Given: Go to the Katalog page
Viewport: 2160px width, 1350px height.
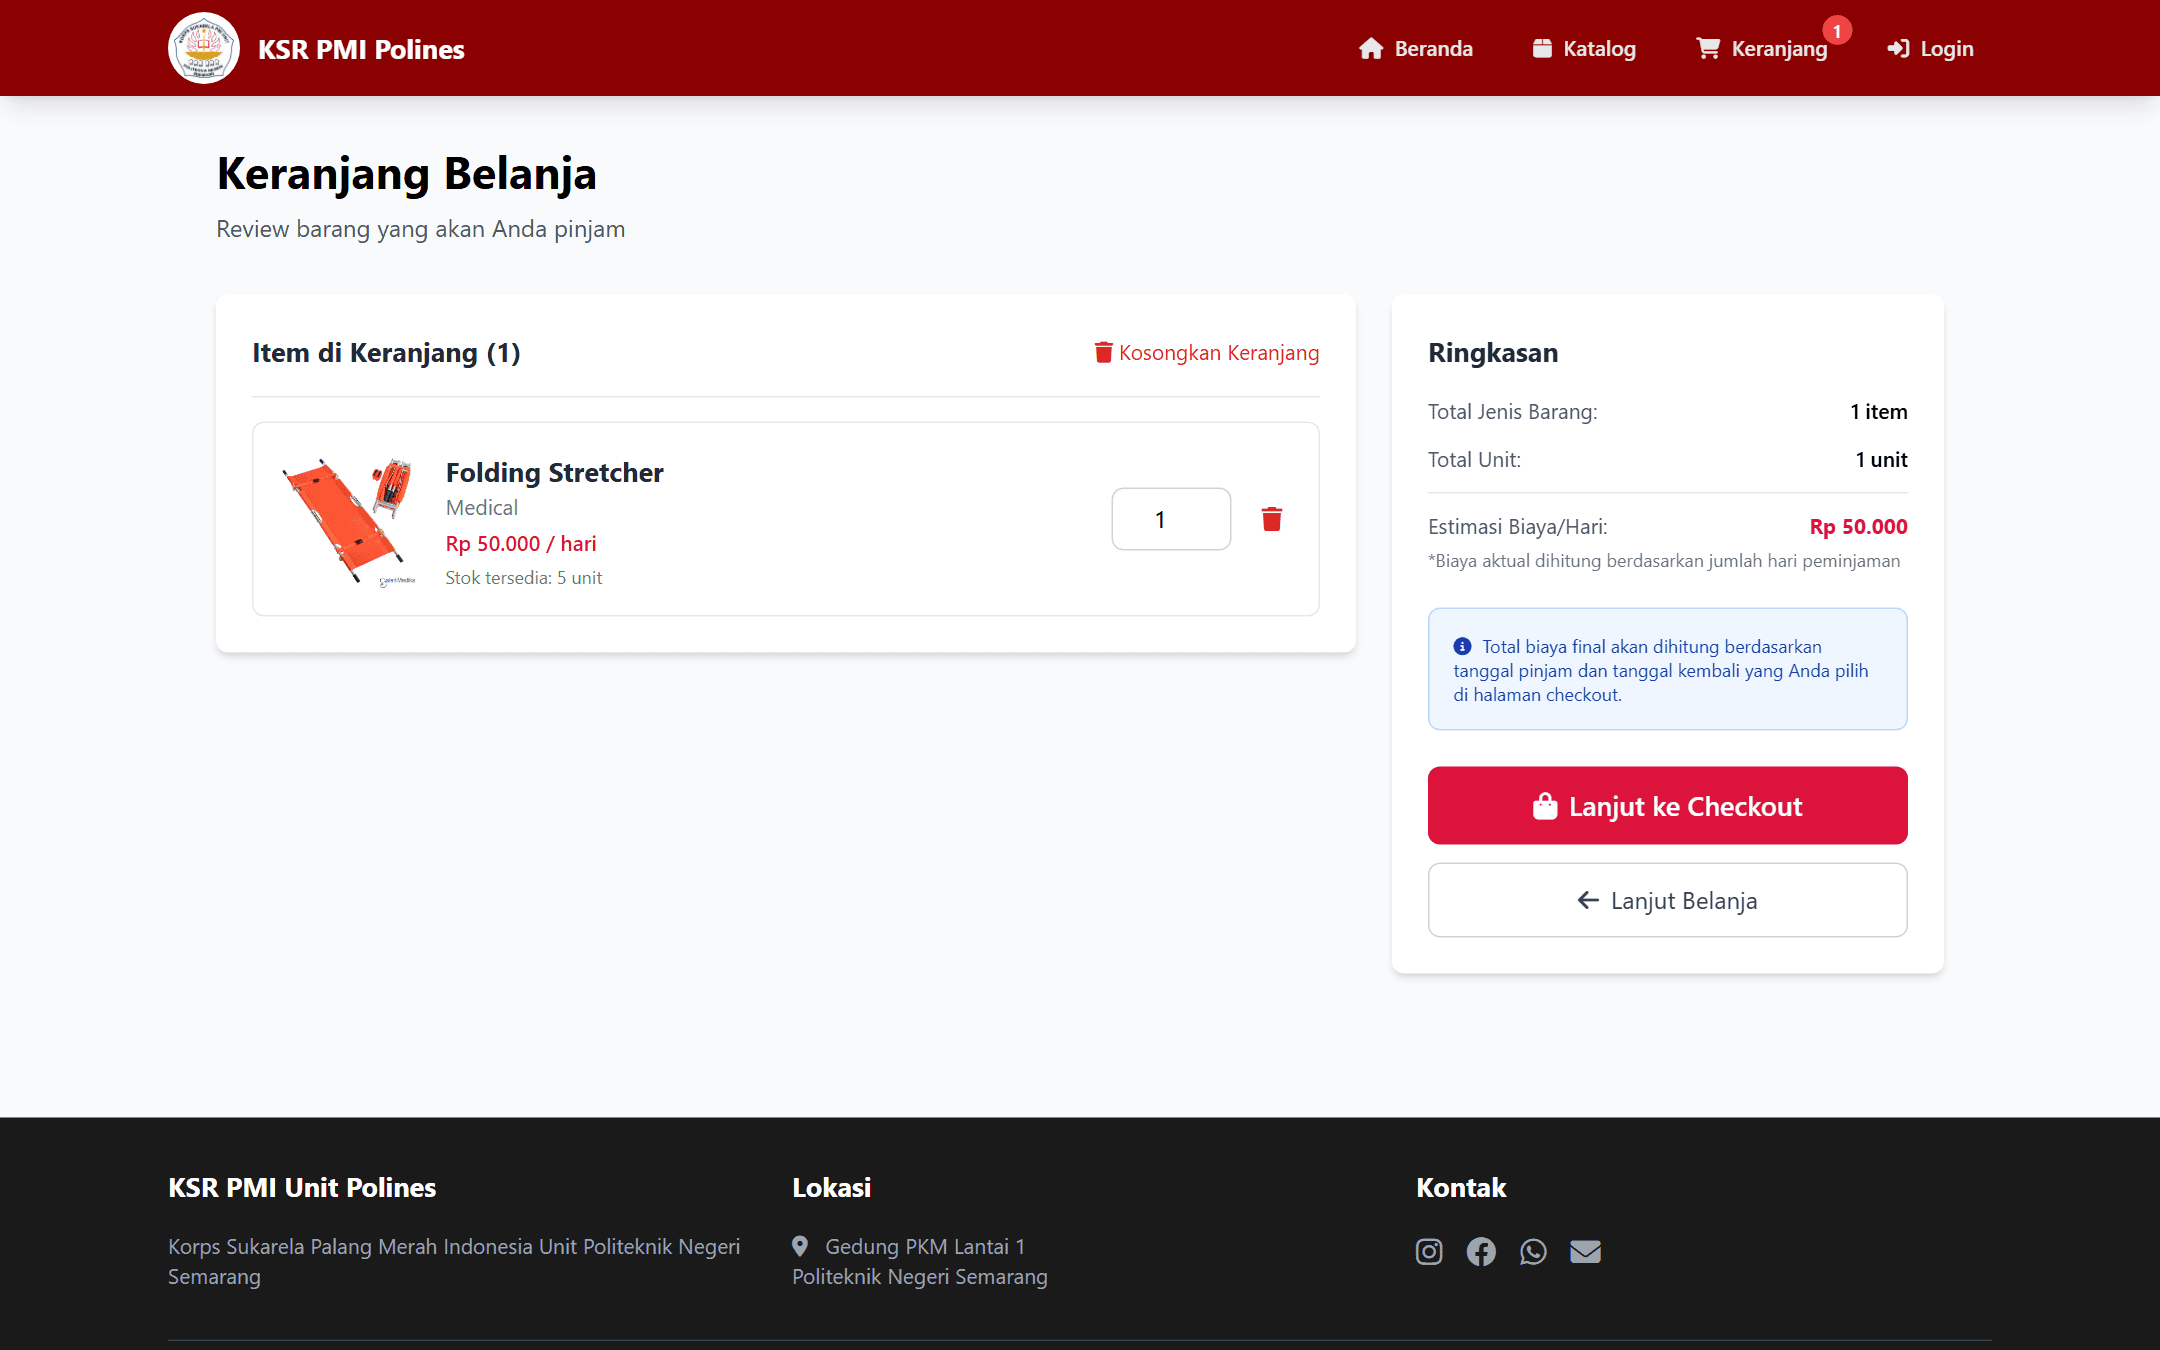Looking at the screenshot, I should pyautogui.click(x=1584, y=48).
